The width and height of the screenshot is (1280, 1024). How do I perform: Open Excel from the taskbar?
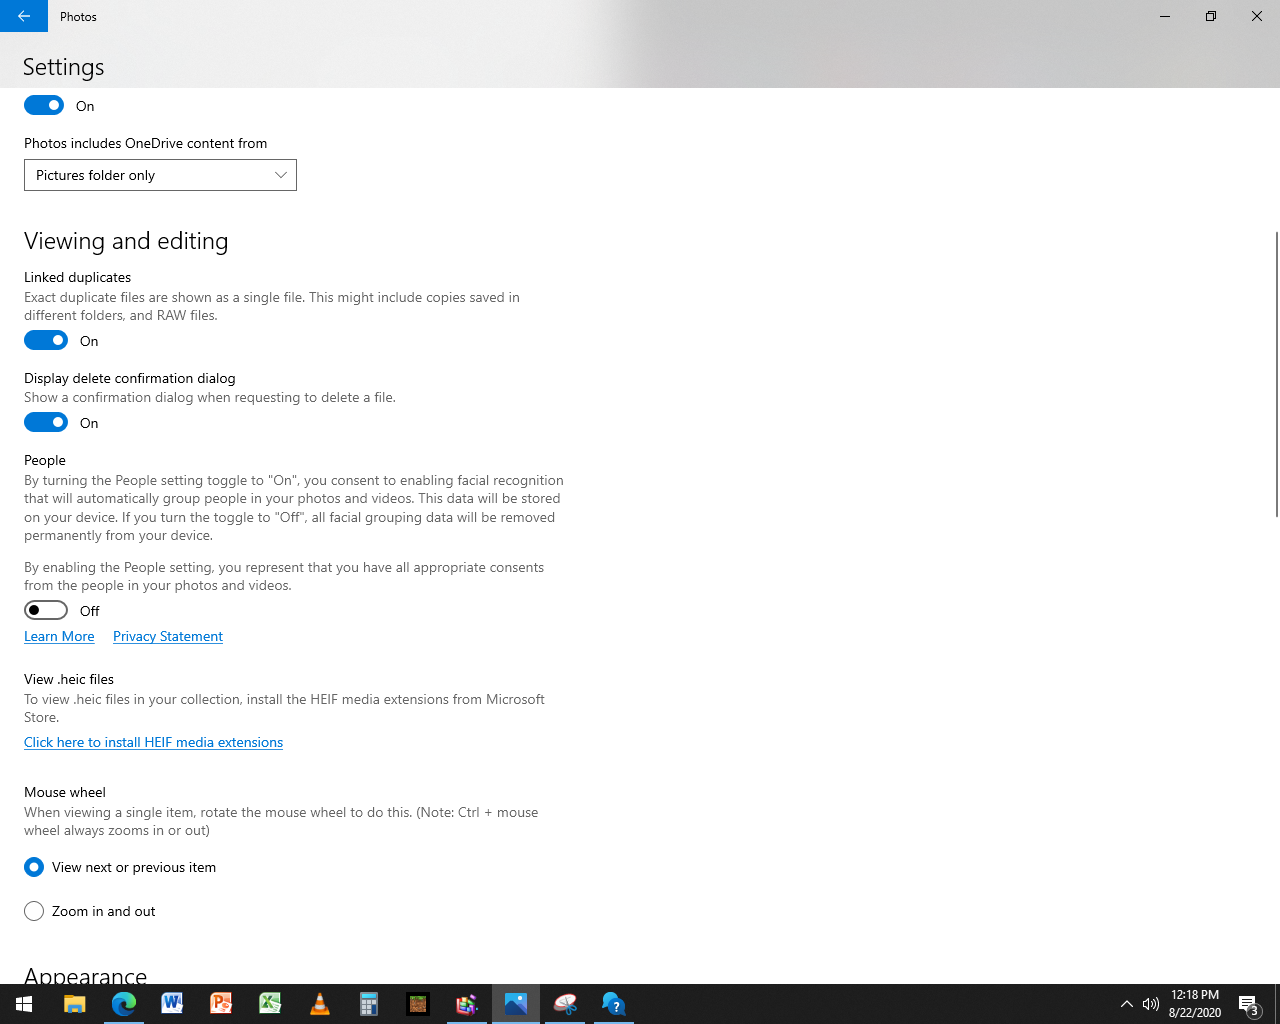click(270, 1004)
